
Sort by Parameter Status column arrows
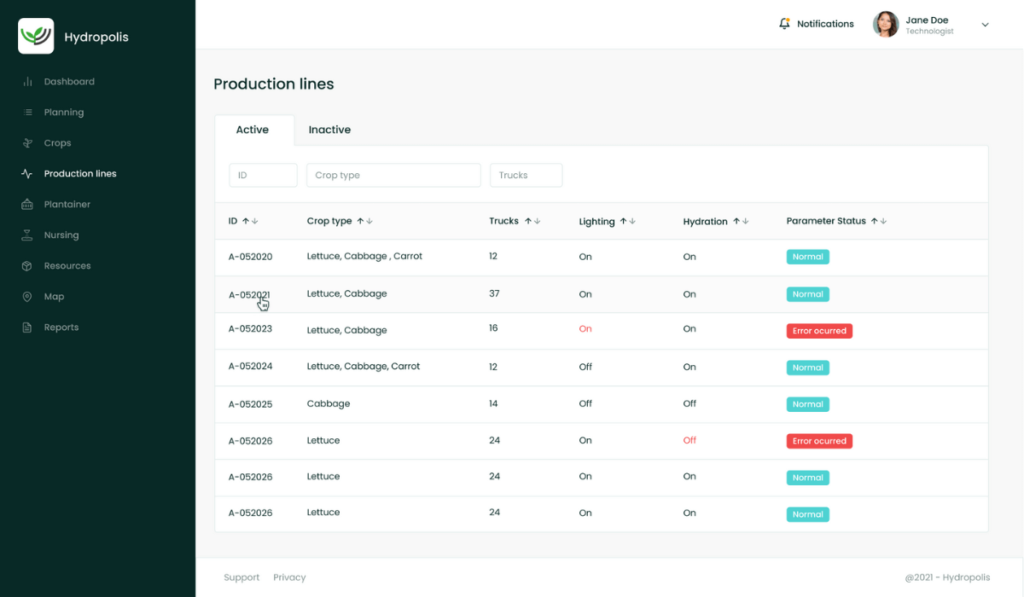pos(879,221)
